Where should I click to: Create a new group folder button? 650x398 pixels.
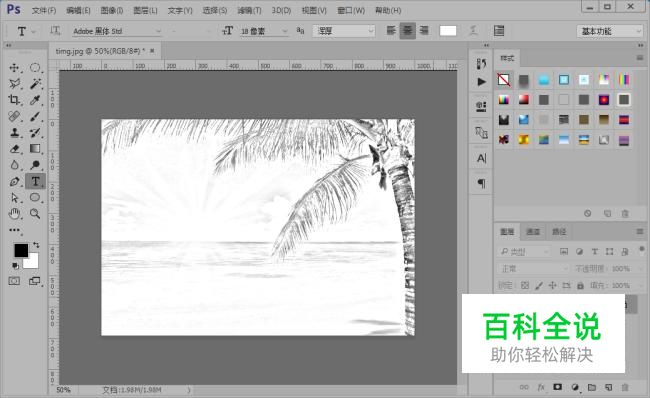pos(592,387)
